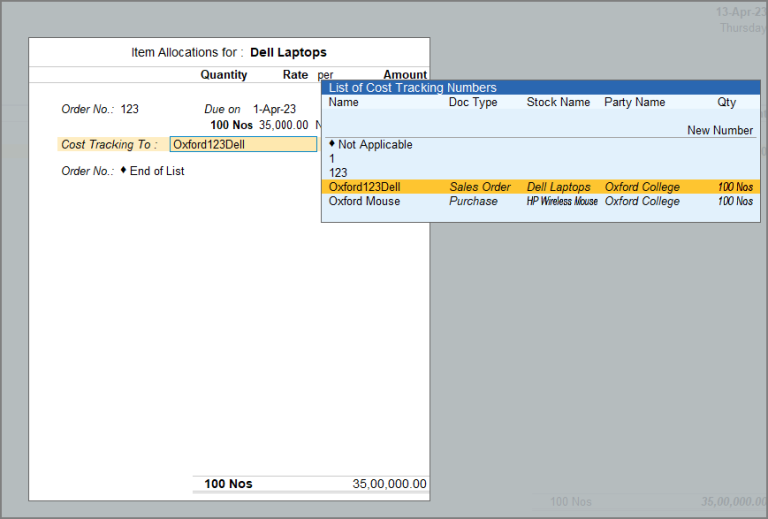Click the rate value 35,000.00
The width and height of the screenshot is (768, 519).
[283, 125]
